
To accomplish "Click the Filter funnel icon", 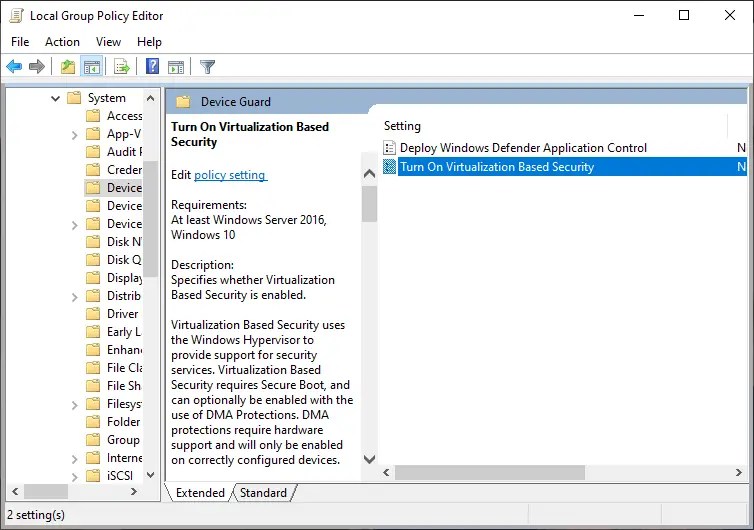I will click(207, 67).
